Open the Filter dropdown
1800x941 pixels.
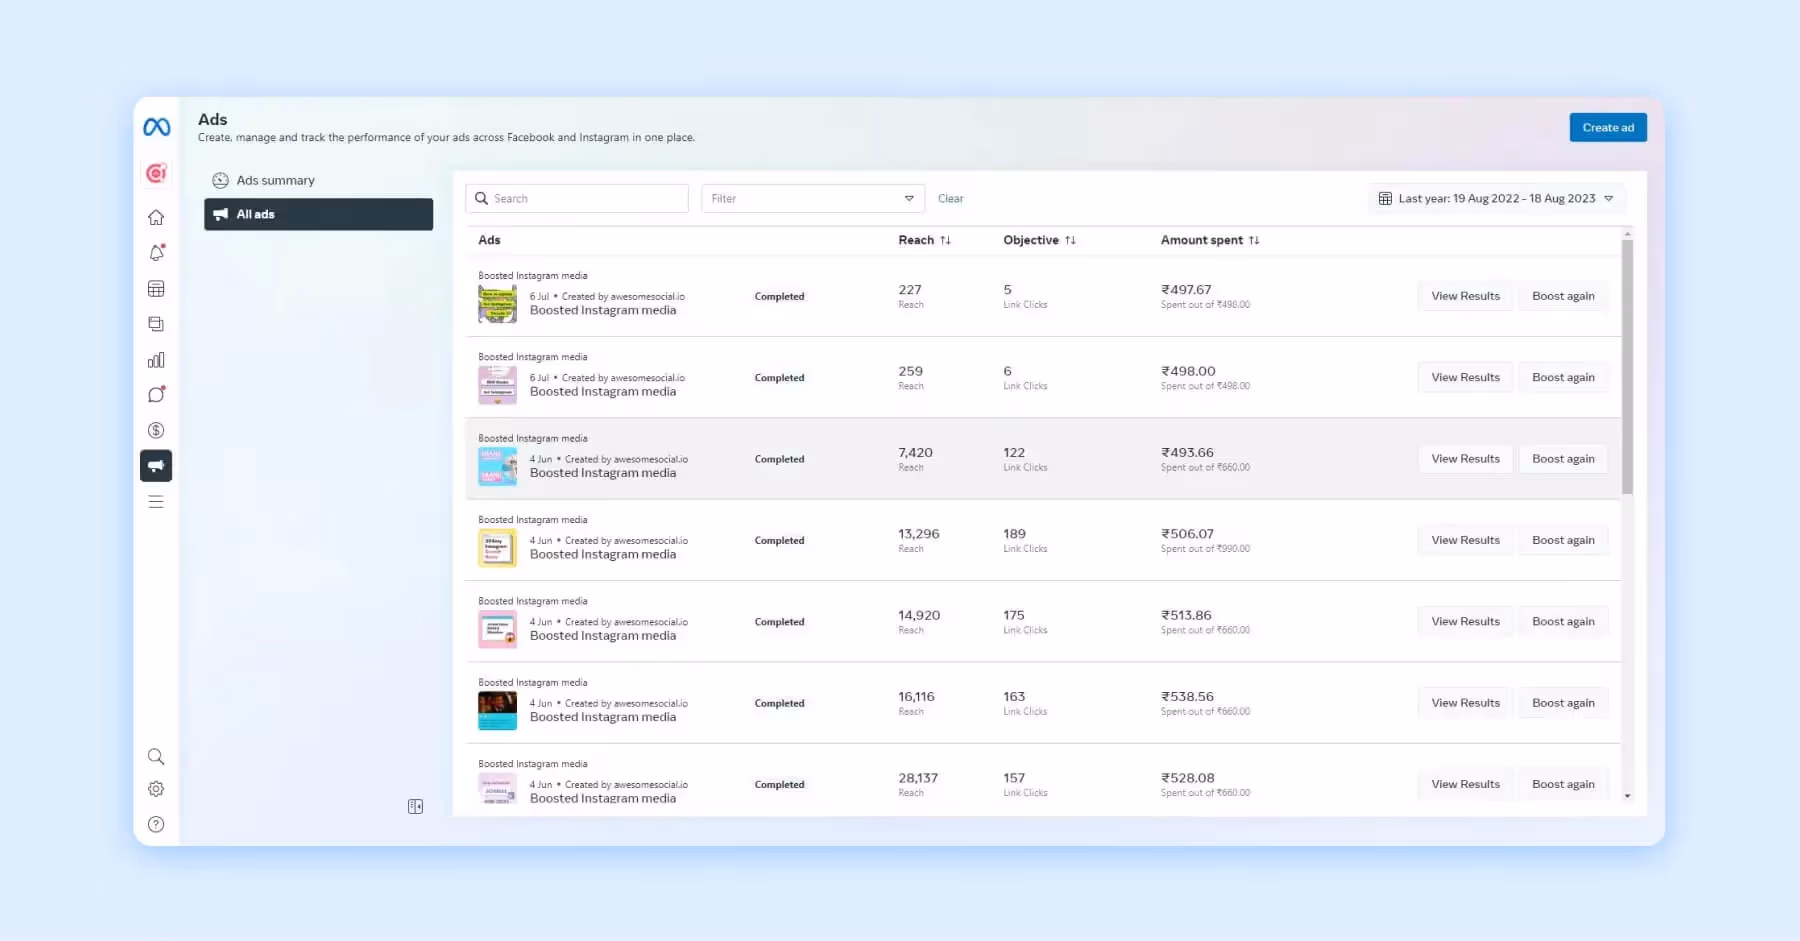[x=812, y=198]
